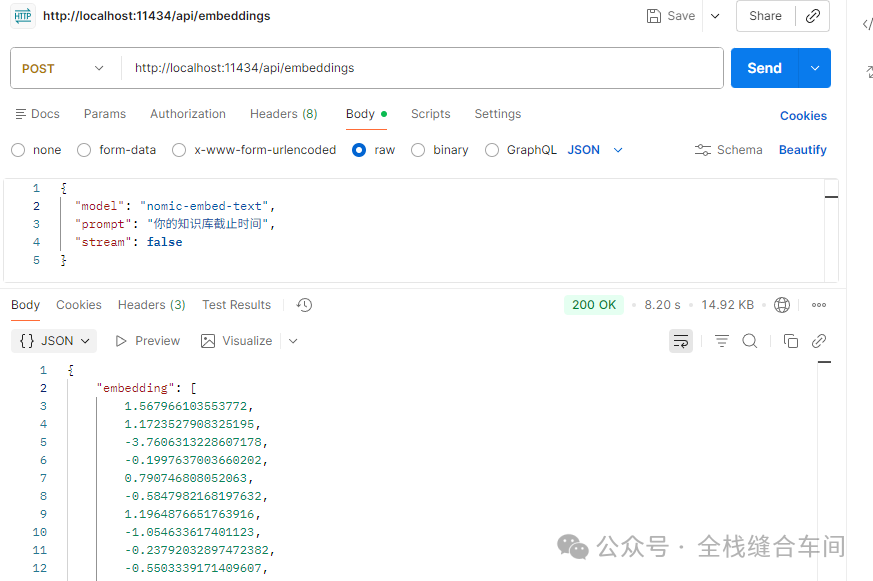The width and height of the screenshot is (873, 581).
Task: Open the POST method dropdown
Action: [x=63, y=68]
